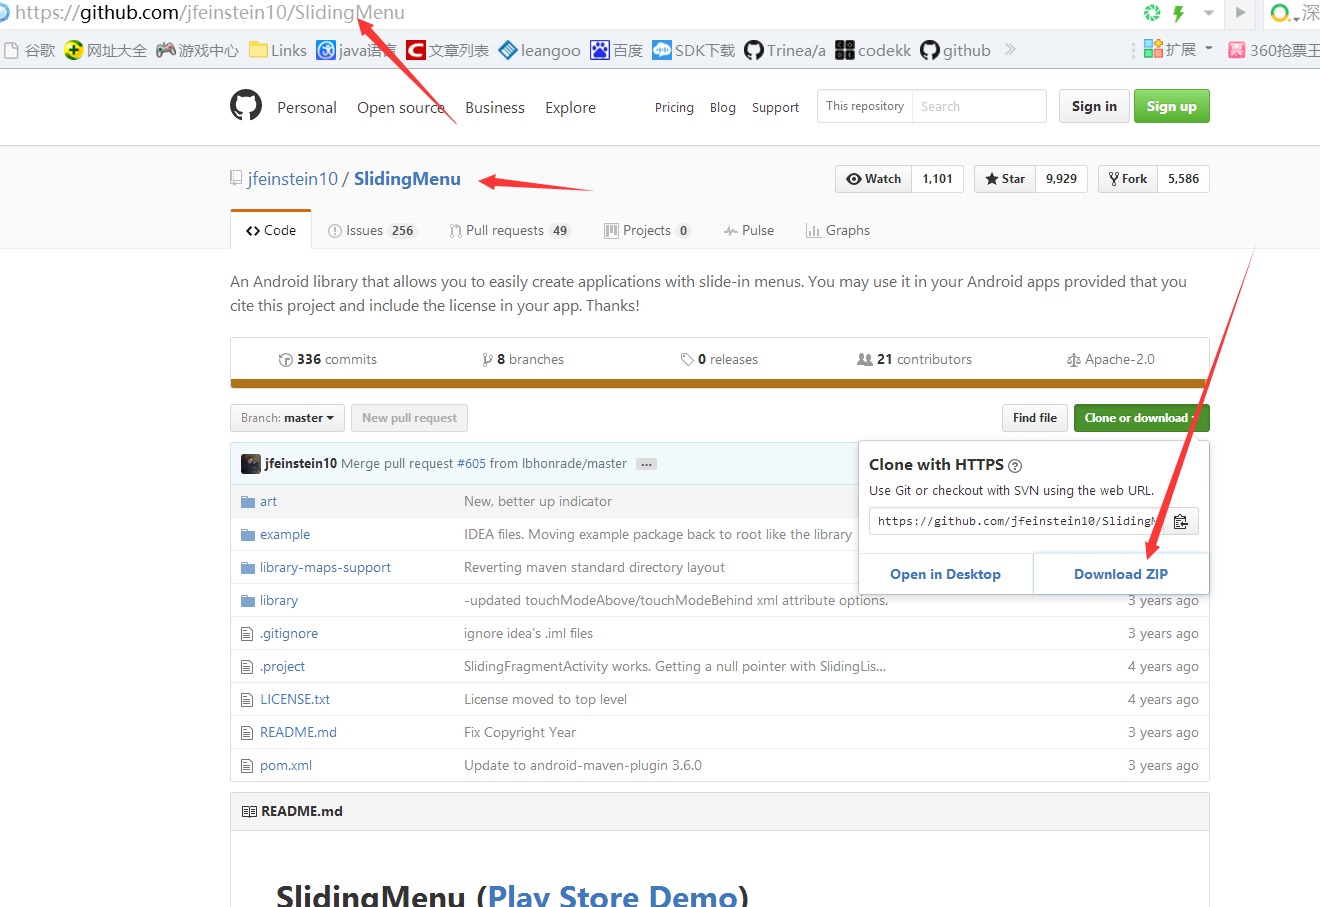Image resolution: width=1320 pixels, height=907 pixels.
Task: Click Open in Desktop
Action: coord(945,574)
